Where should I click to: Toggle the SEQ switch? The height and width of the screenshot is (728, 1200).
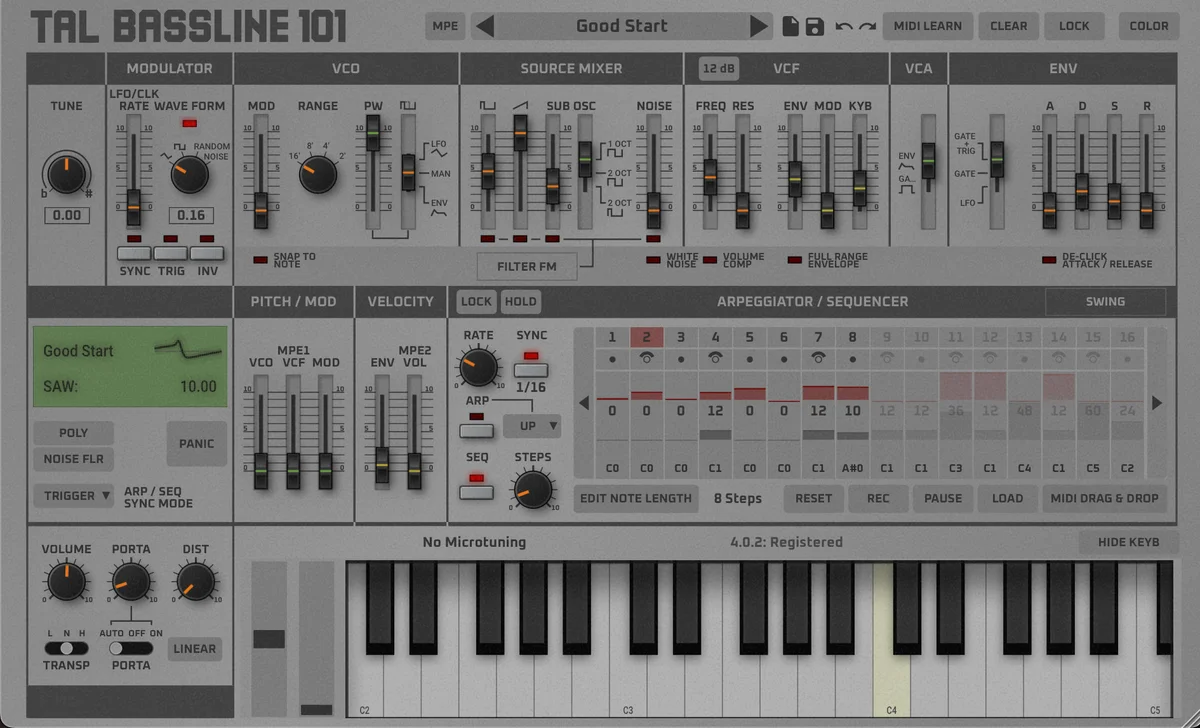click(476, 492)
